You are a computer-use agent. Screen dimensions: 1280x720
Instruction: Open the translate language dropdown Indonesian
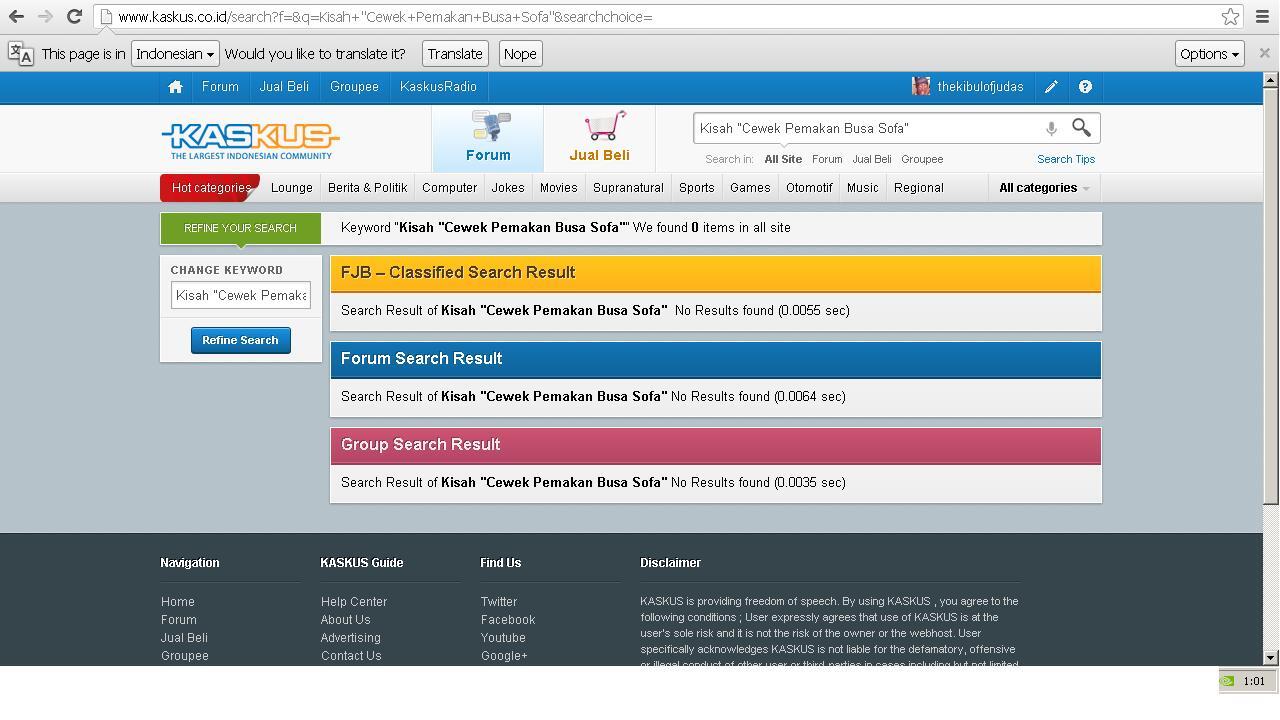click(175, 54)
